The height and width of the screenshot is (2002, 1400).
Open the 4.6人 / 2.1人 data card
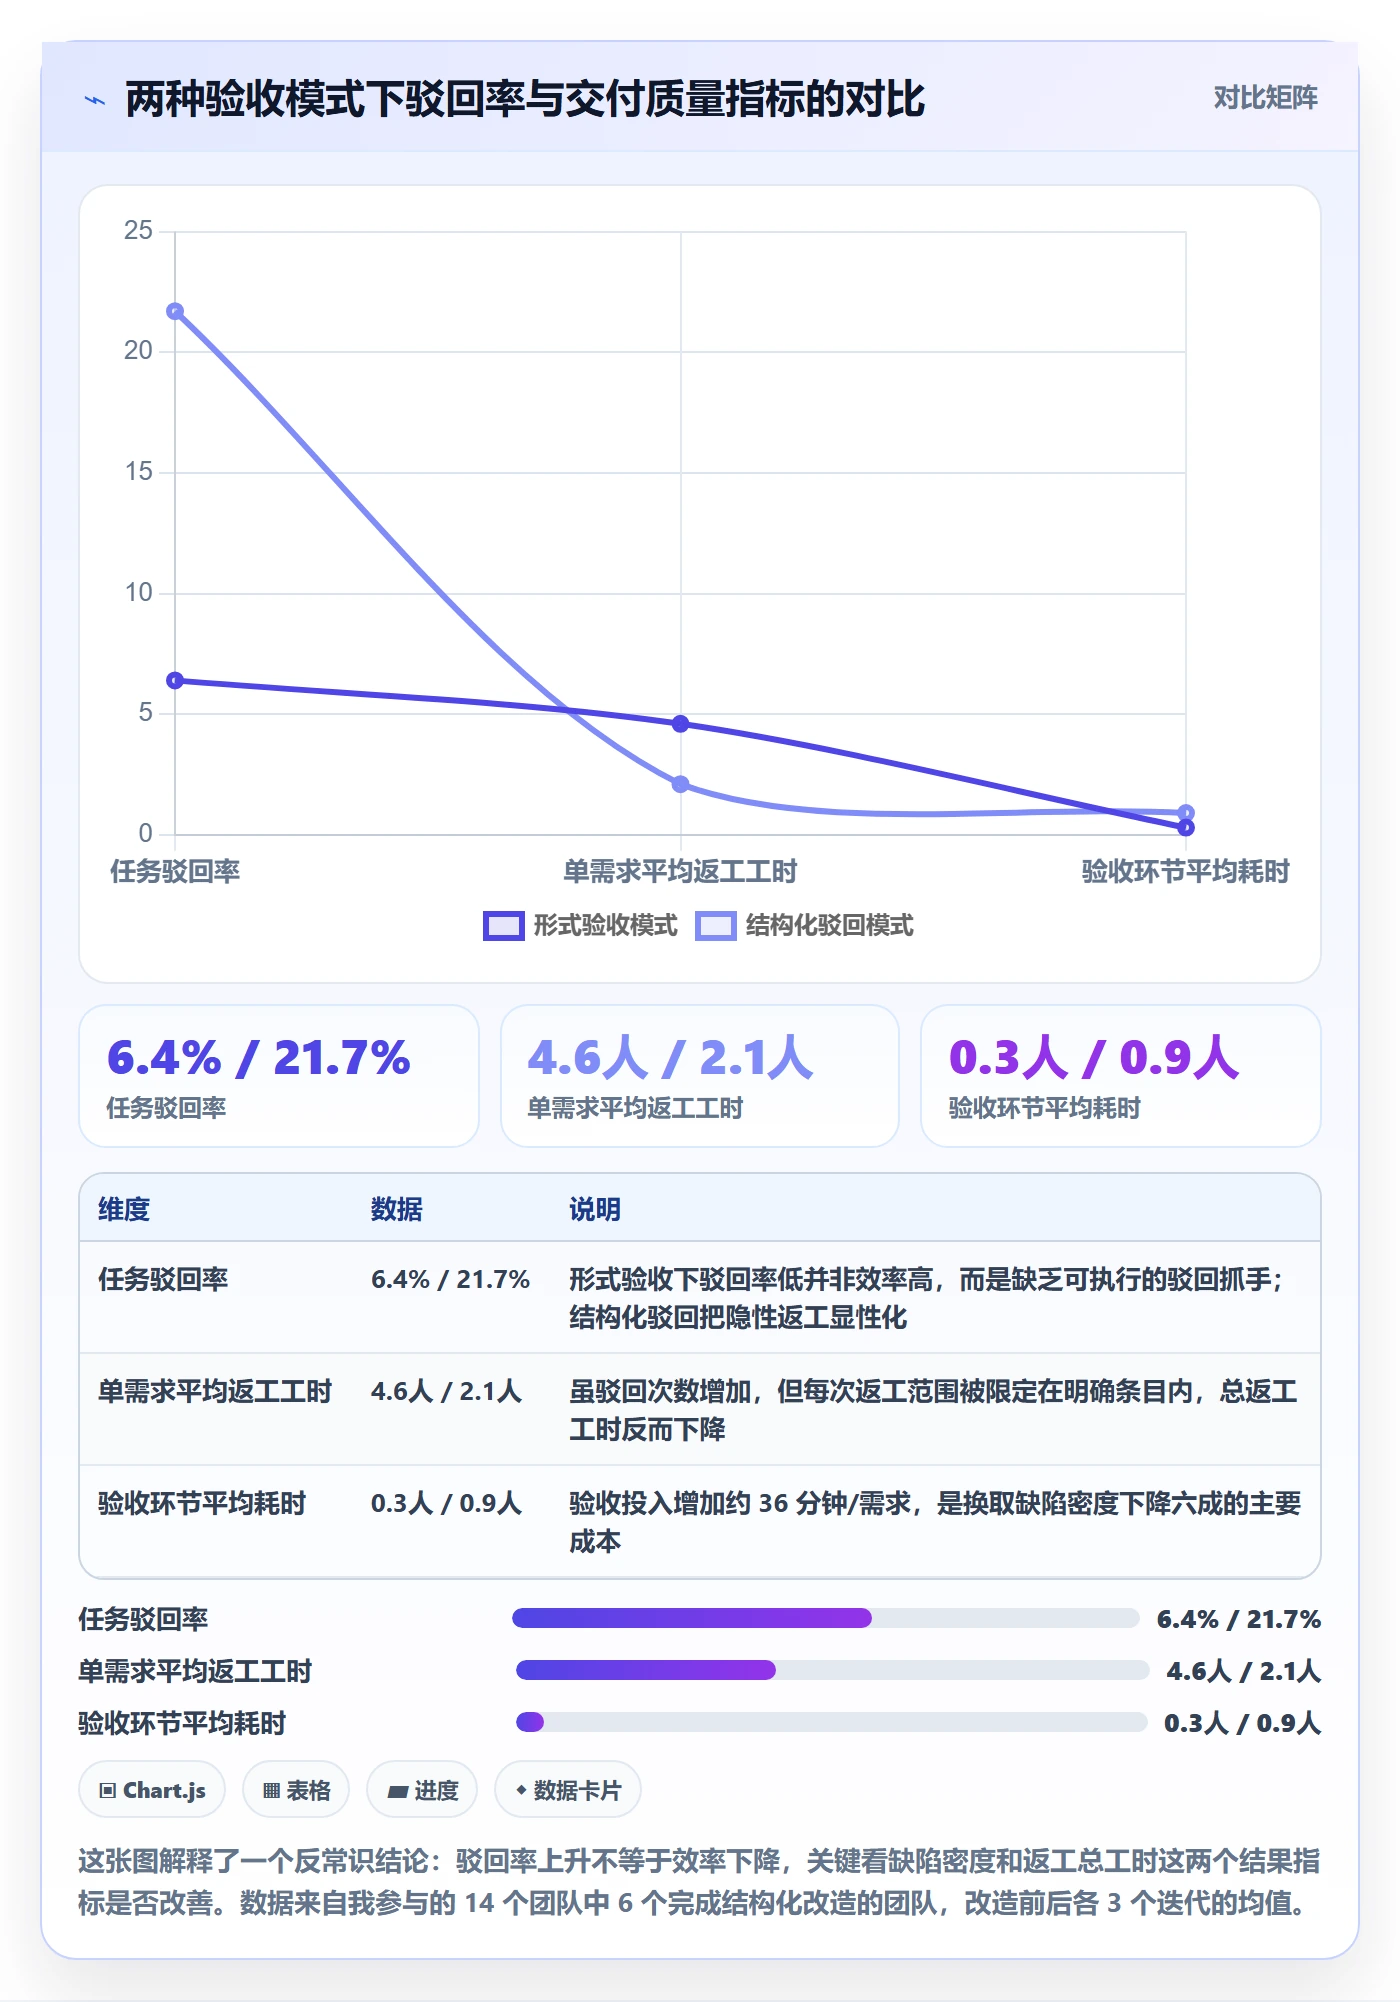700,1076
